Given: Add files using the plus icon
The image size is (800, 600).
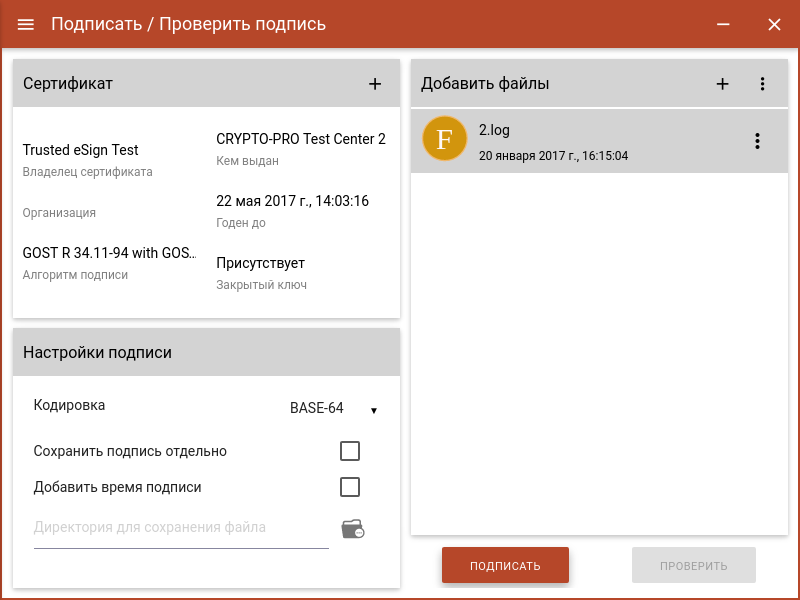Looking at the screenshot, I should coord(722,84).
